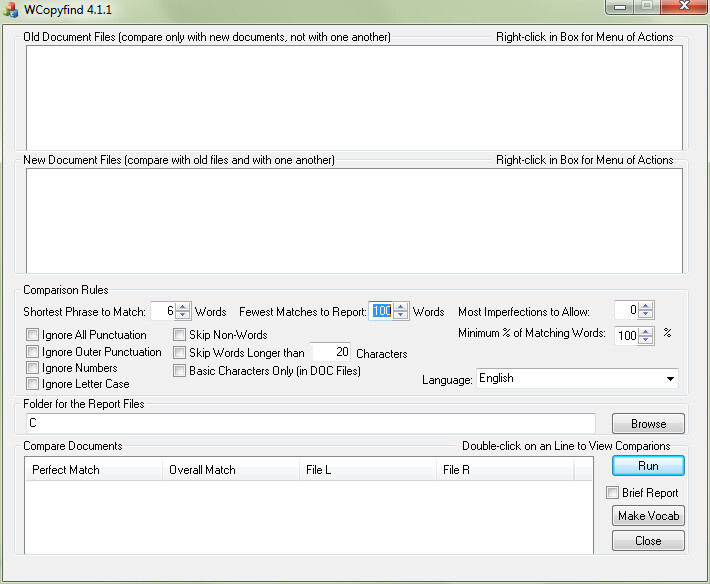Image resolution: width=710 pixels, height=584 pixels.
Task: Enable Skip Non-Words option
Action: click(180, 335)
